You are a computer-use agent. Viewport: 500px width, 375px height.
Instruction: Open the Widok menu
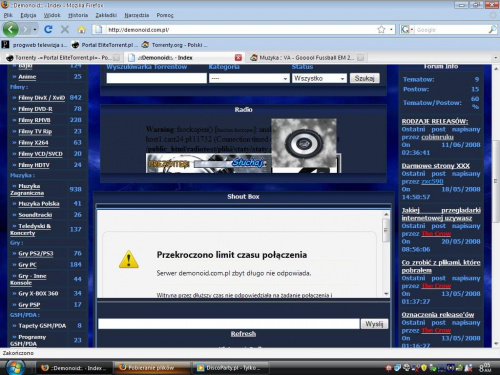pyautogui.click(x=52, y=15)
